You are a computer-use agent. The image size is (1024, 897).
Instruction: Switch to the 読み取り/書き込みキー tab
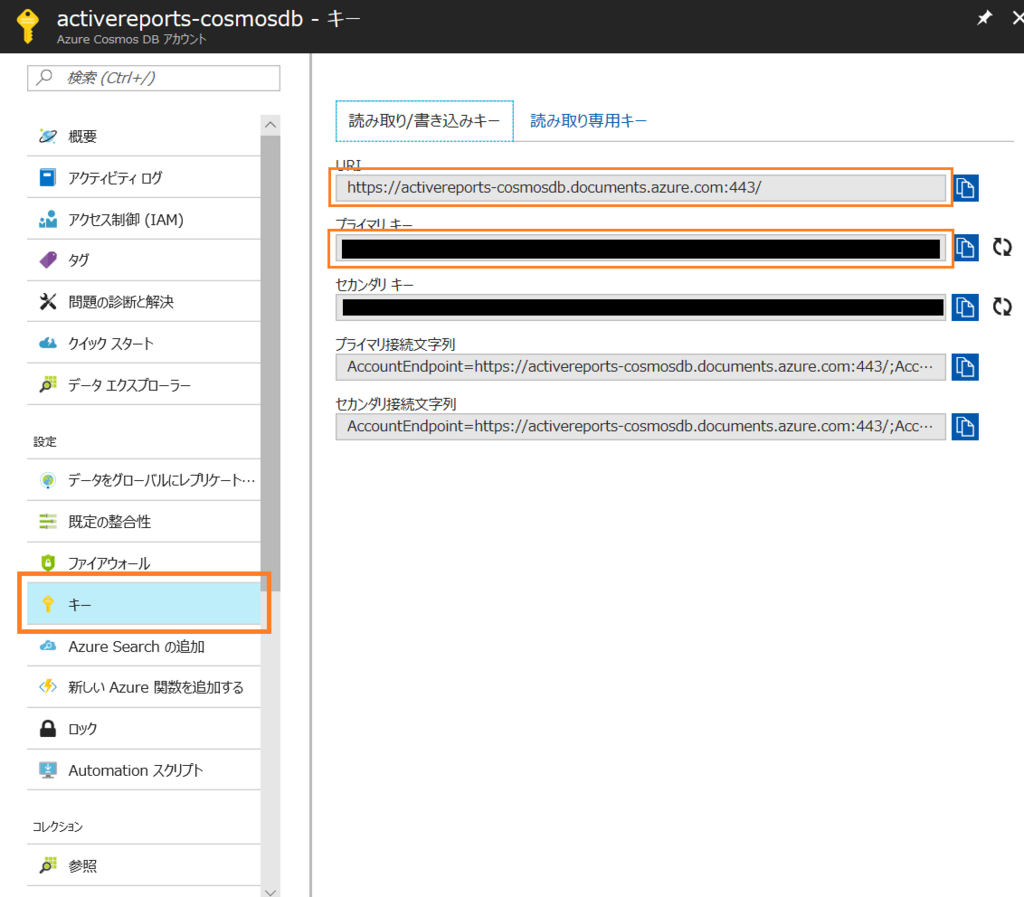424,121
